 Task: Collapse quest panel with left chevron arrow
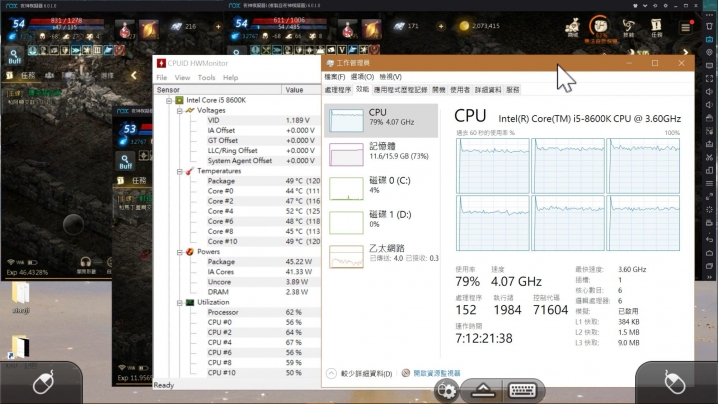coord(134,75)
